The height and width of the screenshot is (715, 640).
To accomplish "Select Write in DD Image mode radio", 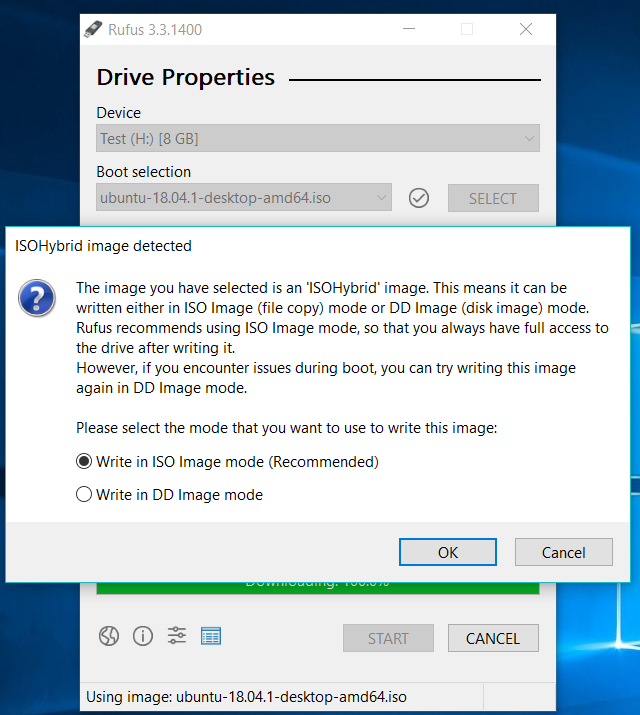I will click(x=84, y=494).
